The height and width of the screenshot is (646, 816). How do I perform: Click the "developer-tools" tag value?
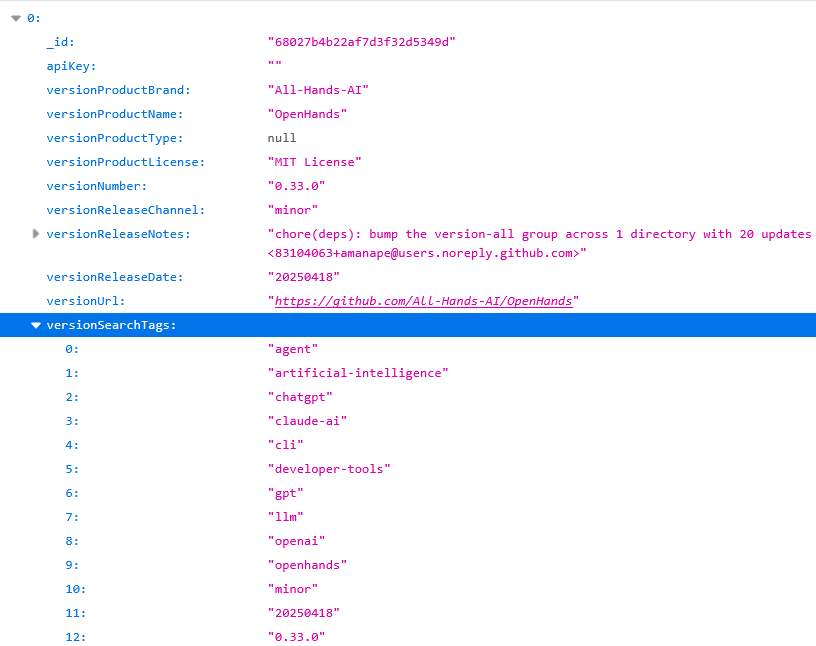click(329, 469)
